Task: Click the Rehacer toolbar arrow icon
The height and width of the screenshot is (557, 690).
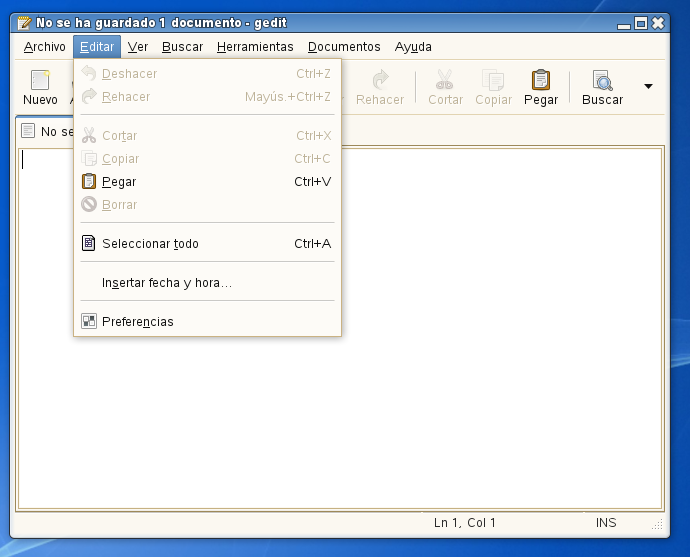Action: pyautogui.click(x=380, y=81)
